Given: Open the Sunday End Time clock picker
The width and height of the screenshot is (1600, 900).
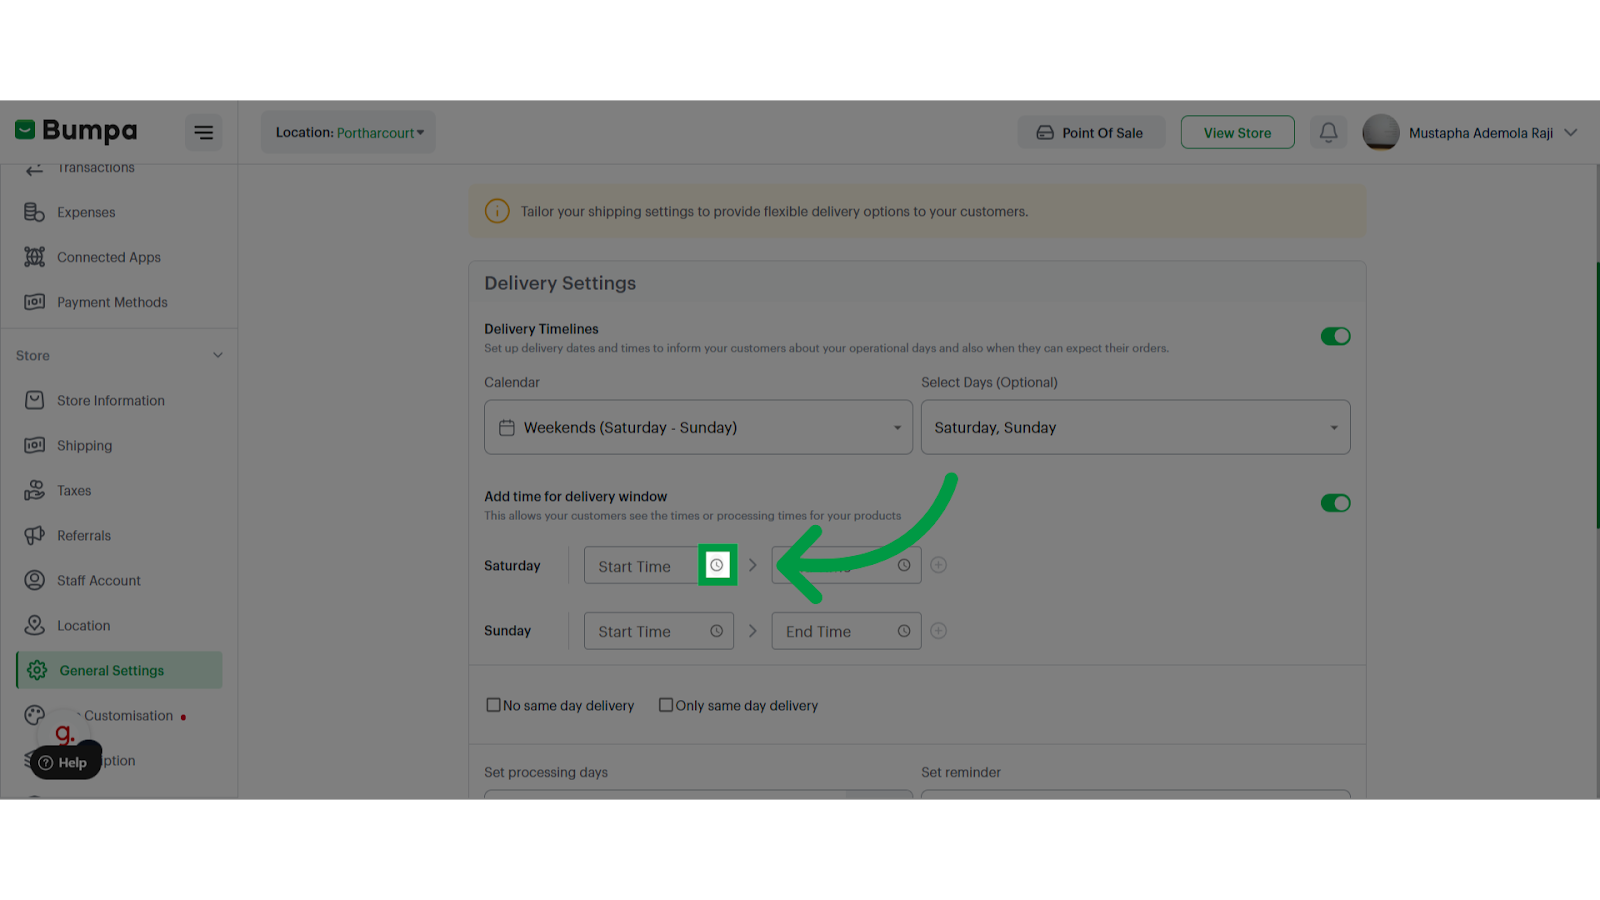Looking at the screenshot, I should [x=904, y=631].
